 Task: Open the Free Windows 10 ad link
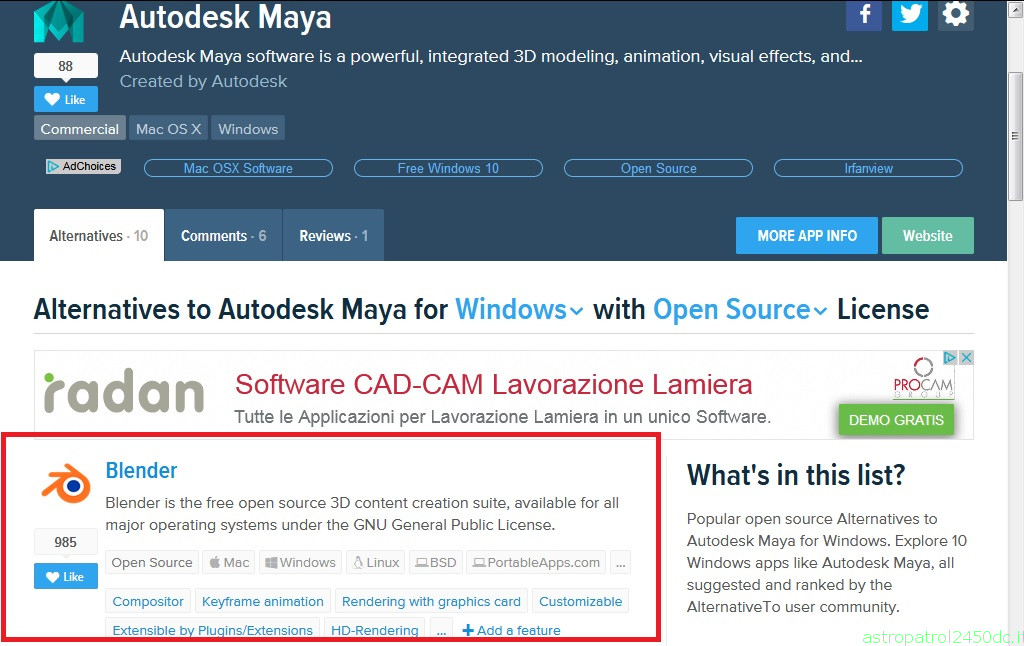pos(448,168)
